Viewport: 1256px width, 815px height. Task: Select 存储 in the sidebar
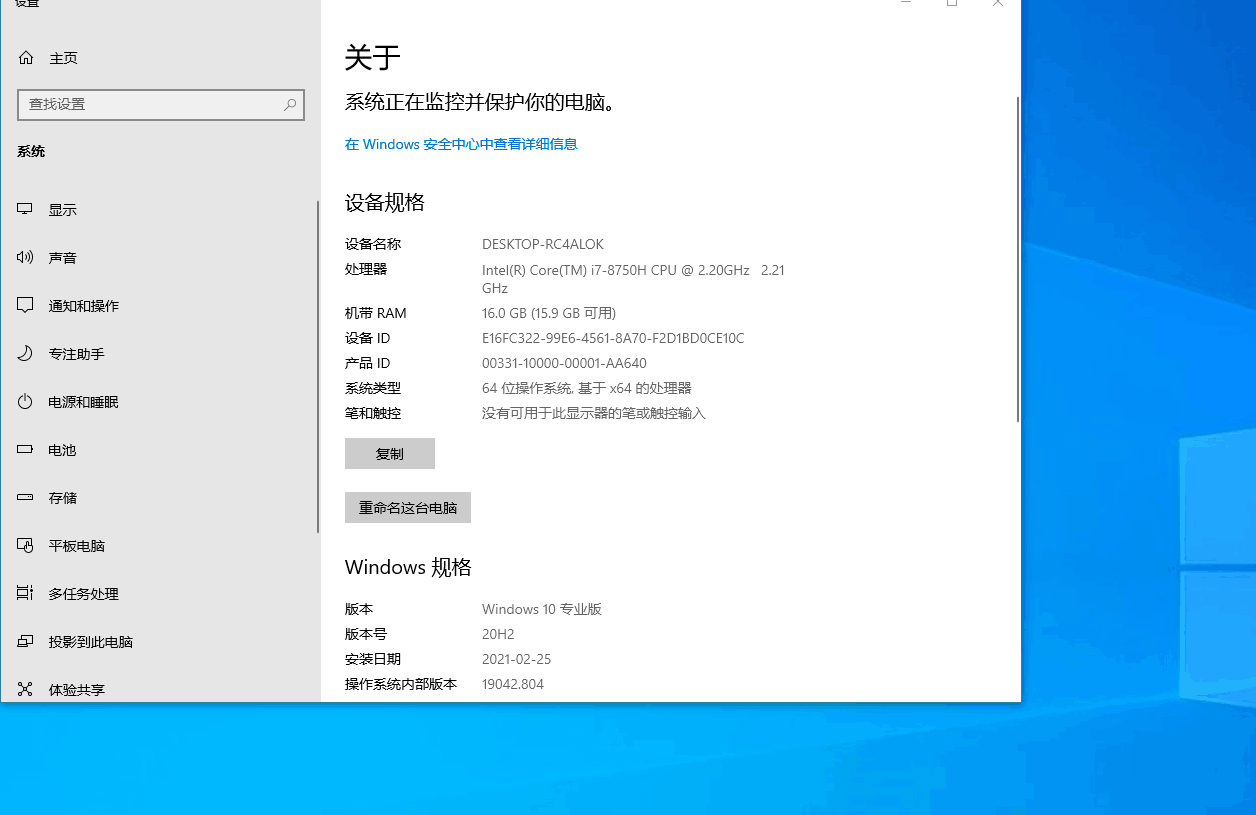coord(160,498)
